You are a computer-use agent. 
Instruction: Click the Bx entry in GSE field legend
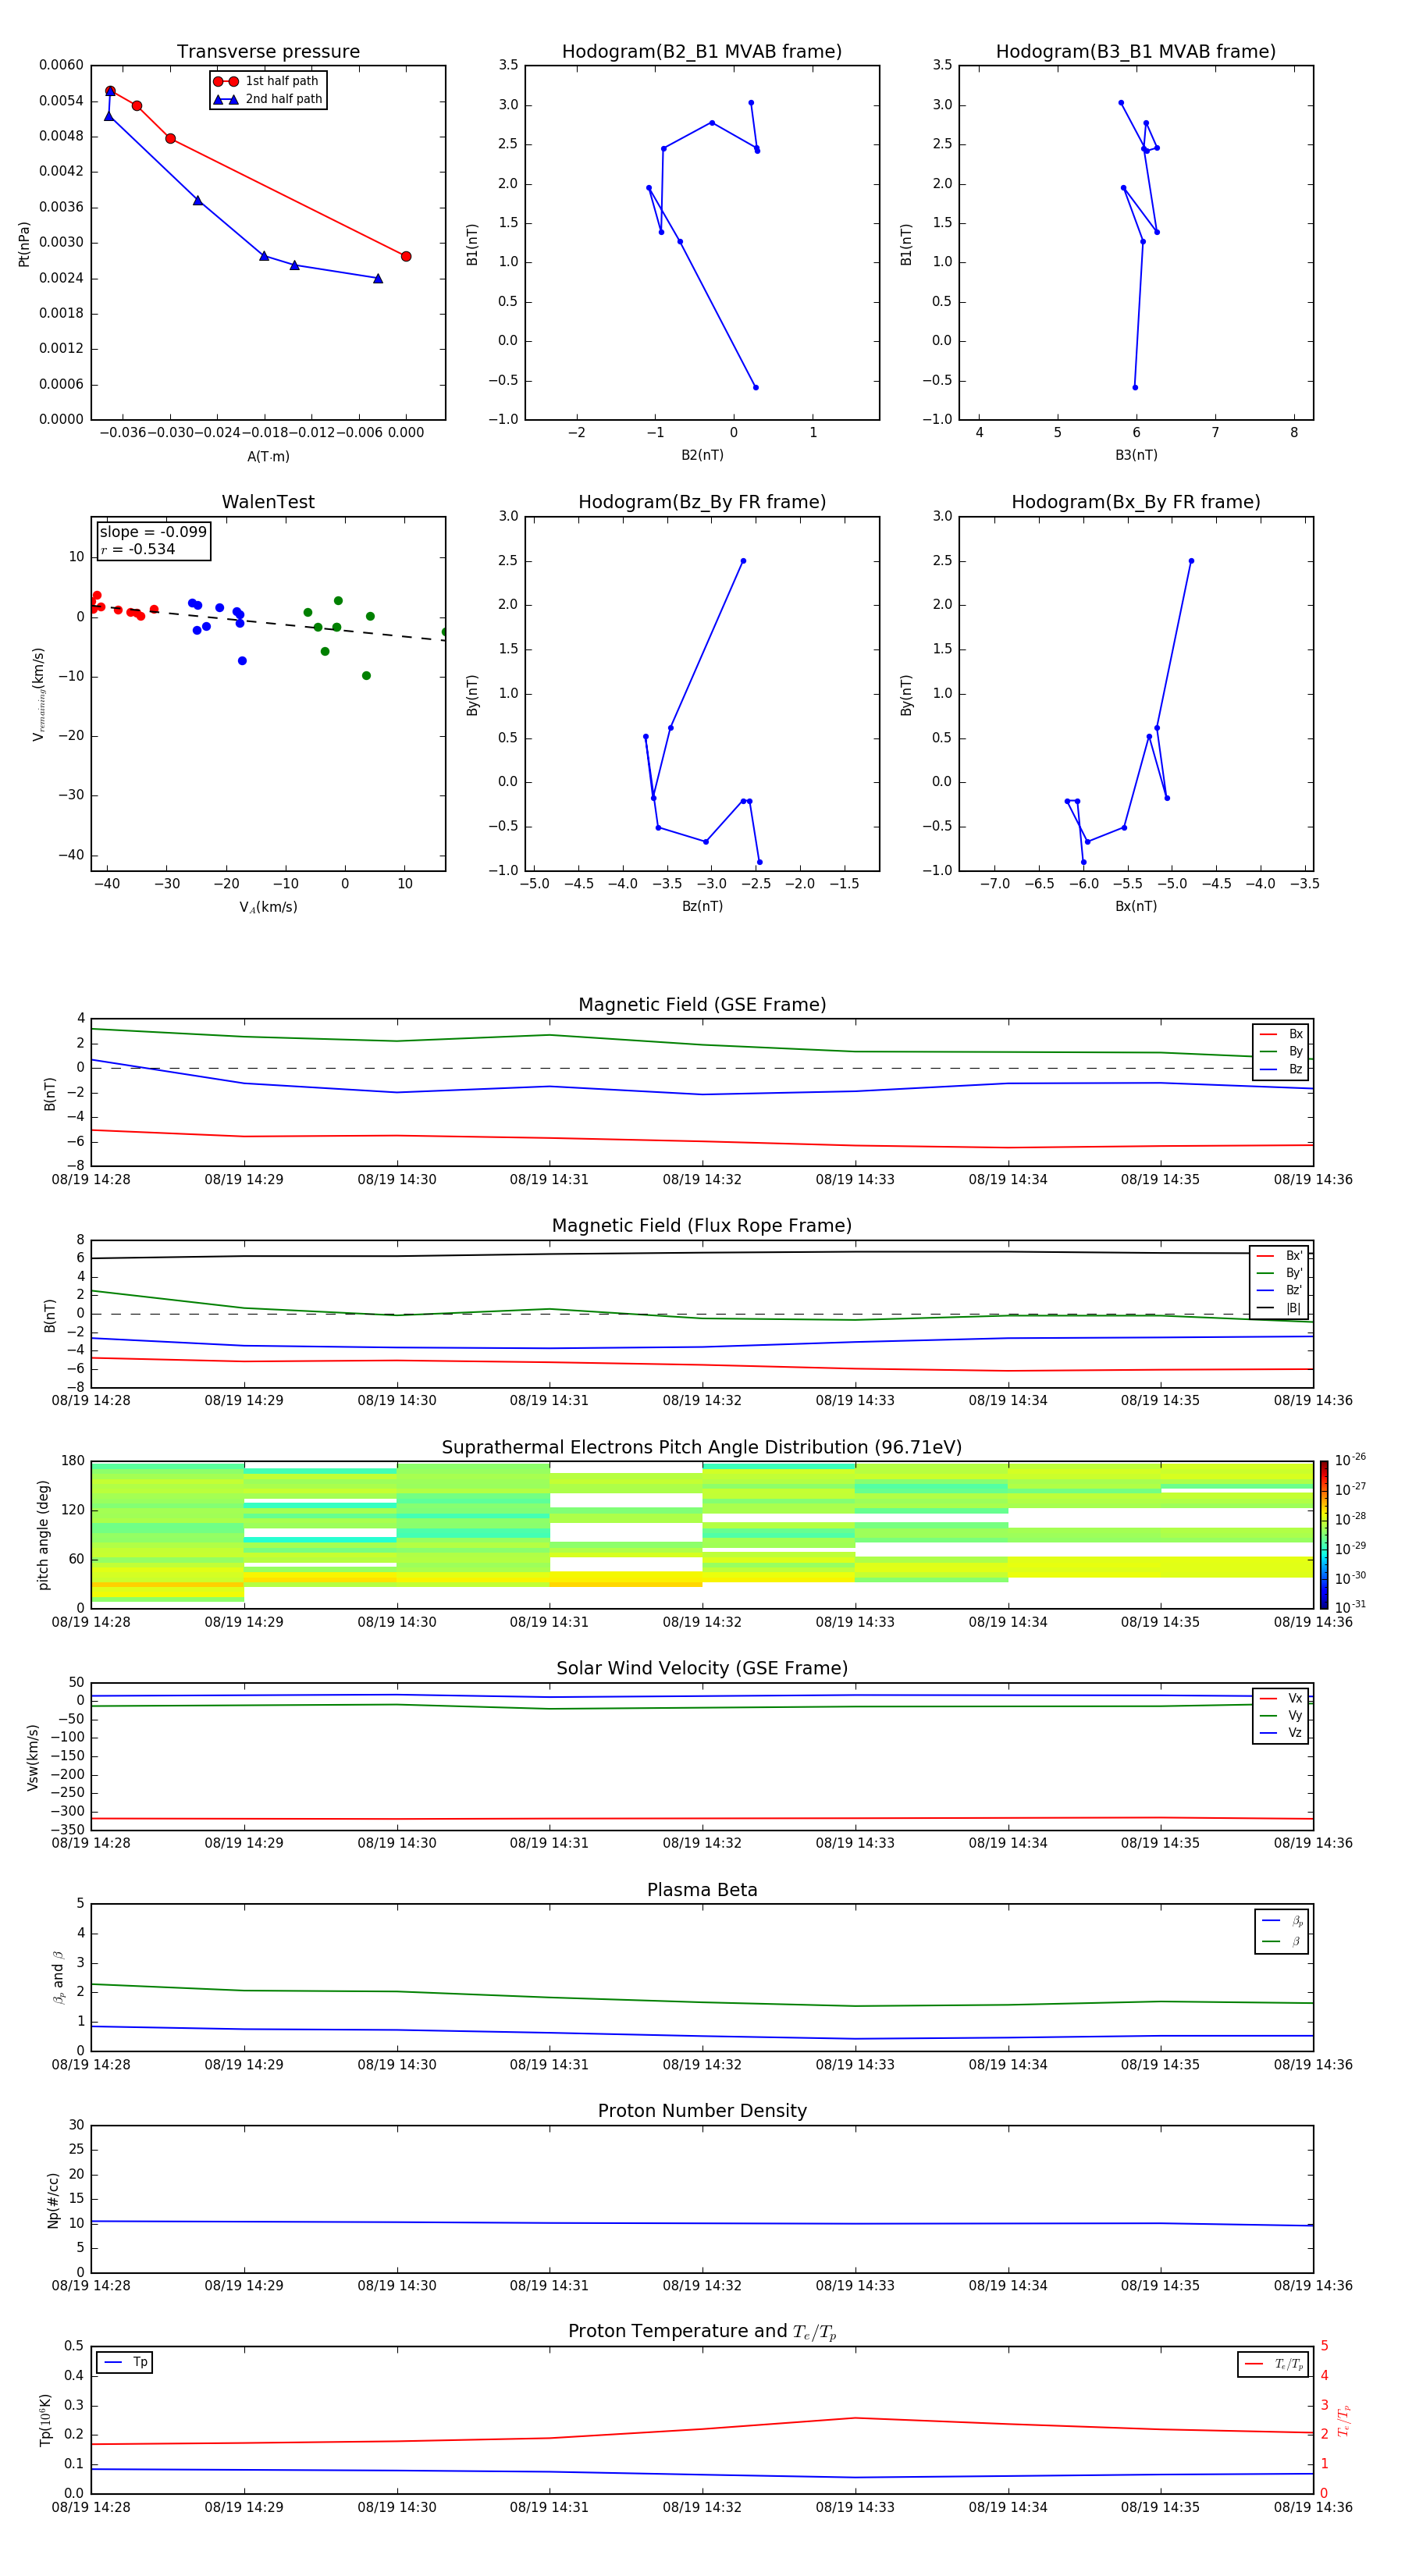click(x=1282, y=1034)
